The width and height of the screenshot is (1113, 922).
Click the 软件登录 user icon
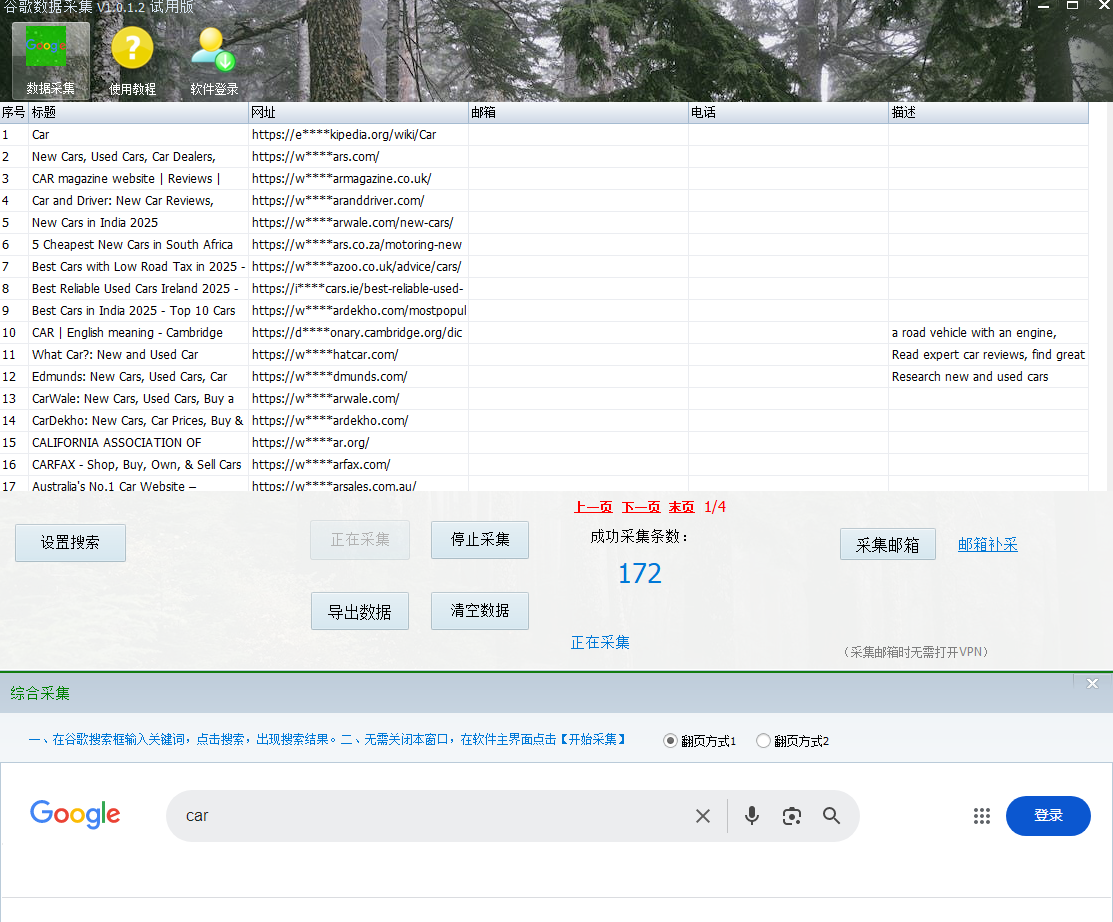pyautogui.click(x=214, y=61)
